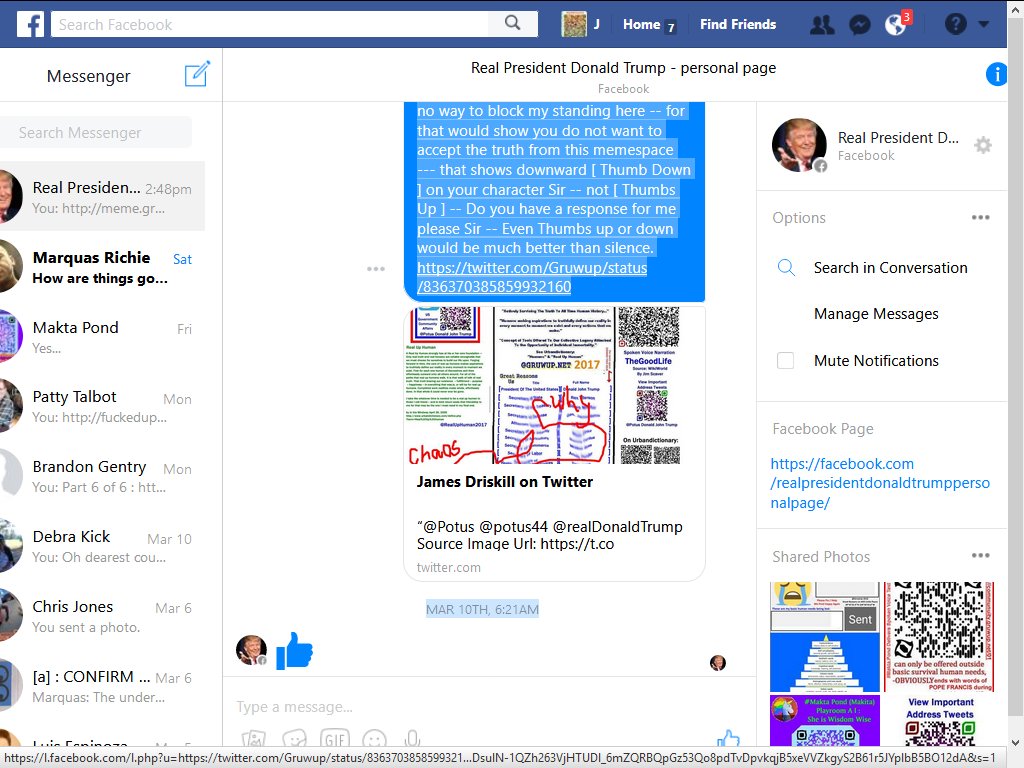Click the Home link in top bar

641,24
